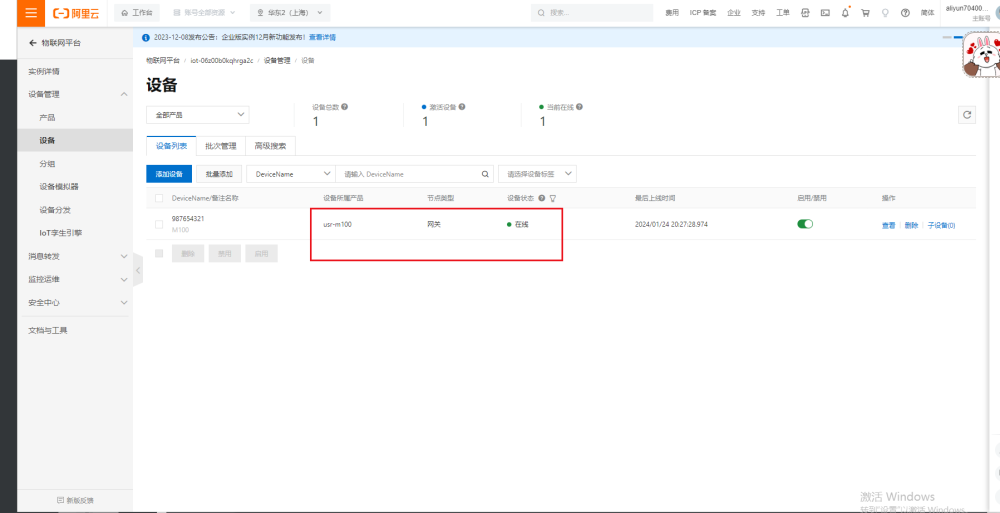
Task: Click the search magnifier in DeviceName field
Action: point(486,174)
